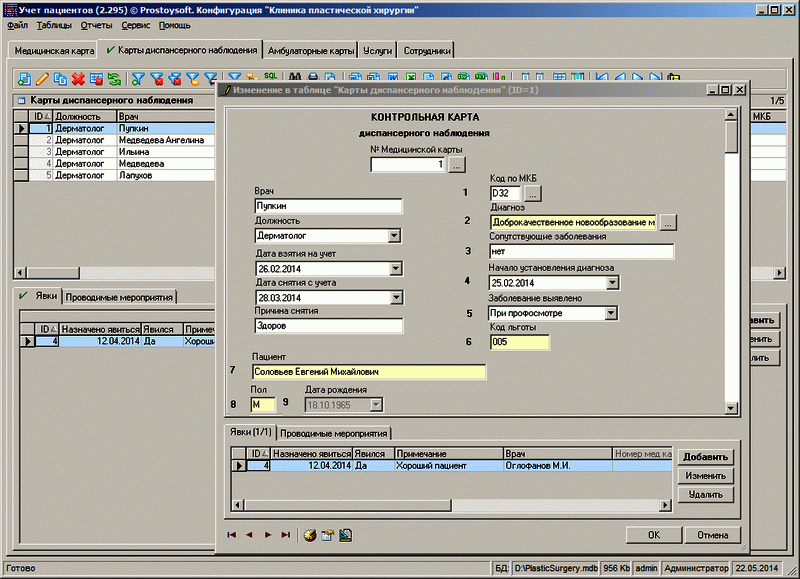This screenshot has height=579, width=800.
Task: Expand the Заболевание выявлено dropdown
Action: (x=611, y=314)
